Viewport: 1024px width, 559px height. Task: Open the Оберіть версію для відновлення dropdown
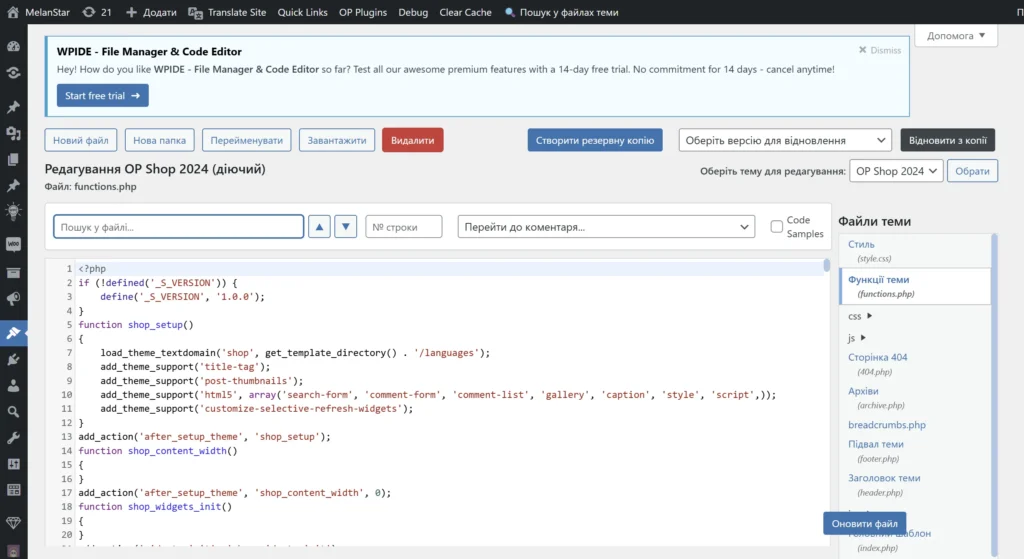coord(784,140)
